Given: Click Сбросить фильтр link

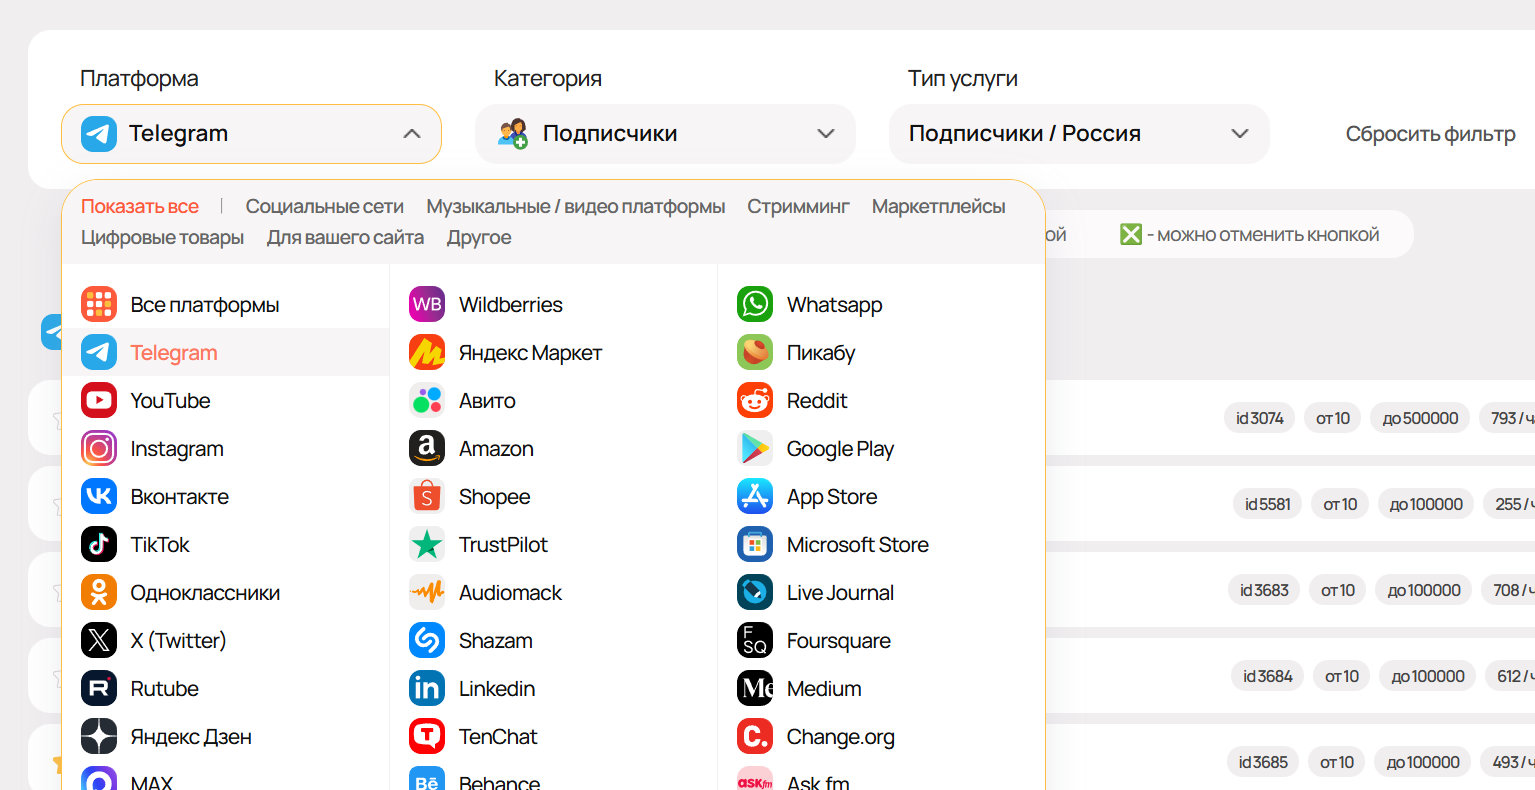Looking at the screenshot, I should 1430,134.
